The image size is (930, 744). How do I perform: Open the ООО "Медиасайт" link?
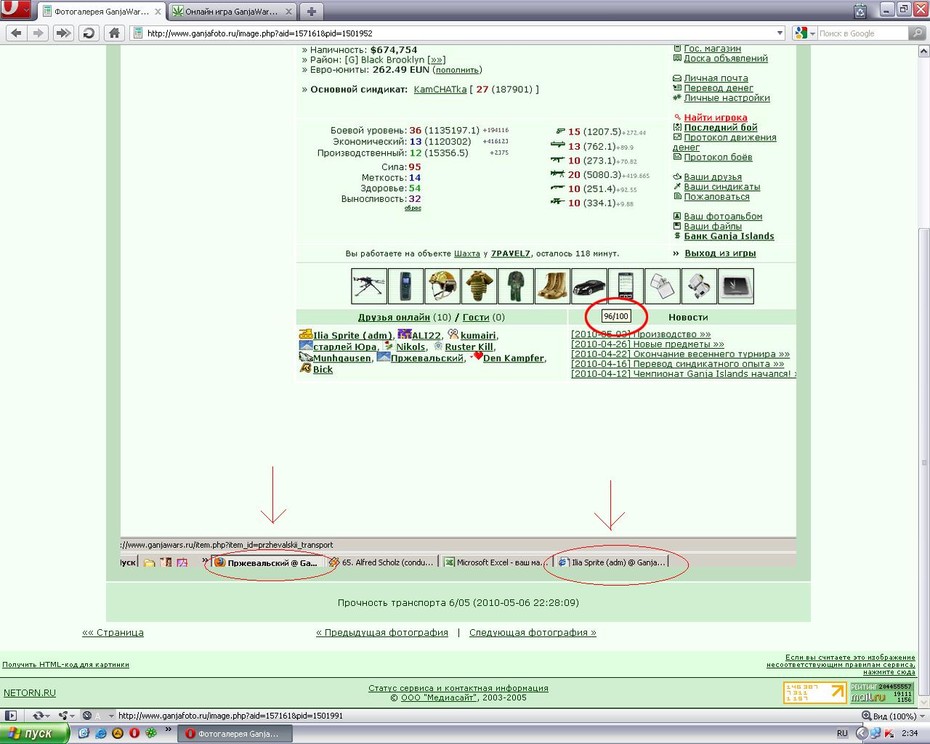(x=438, y=698)
